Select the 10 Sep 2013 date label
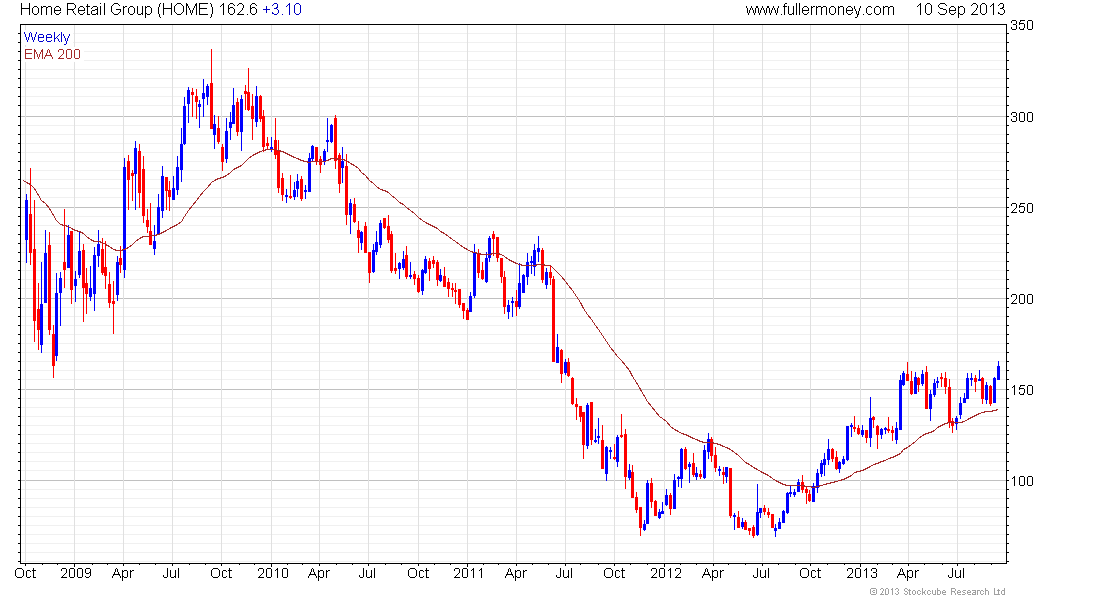 point(960,10)
